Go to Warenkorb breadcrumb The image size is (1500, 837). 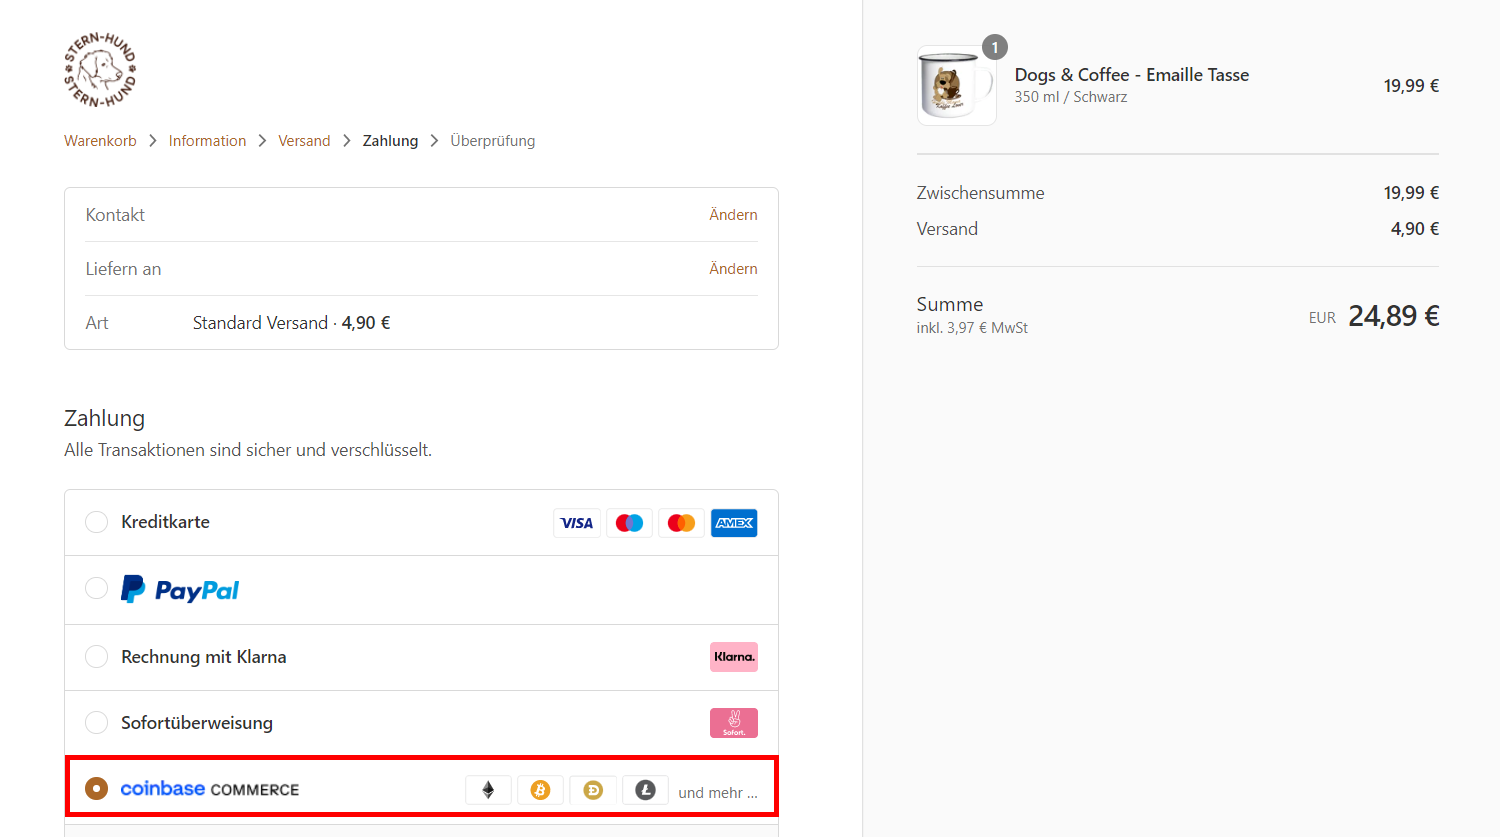[100, 141]
